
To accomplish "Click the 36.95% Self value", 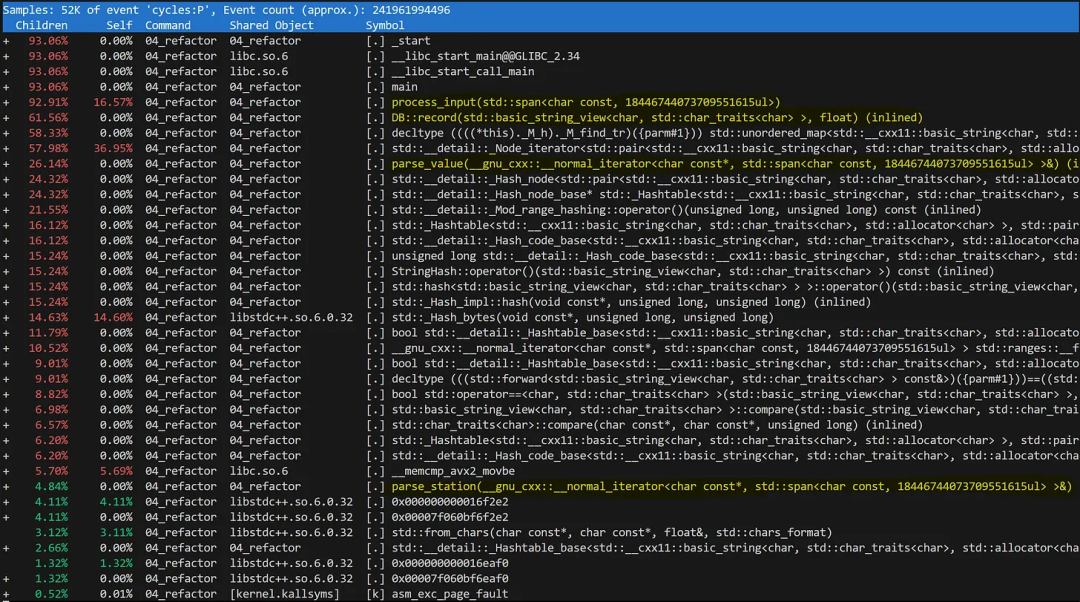I will [x=113, y=149].
